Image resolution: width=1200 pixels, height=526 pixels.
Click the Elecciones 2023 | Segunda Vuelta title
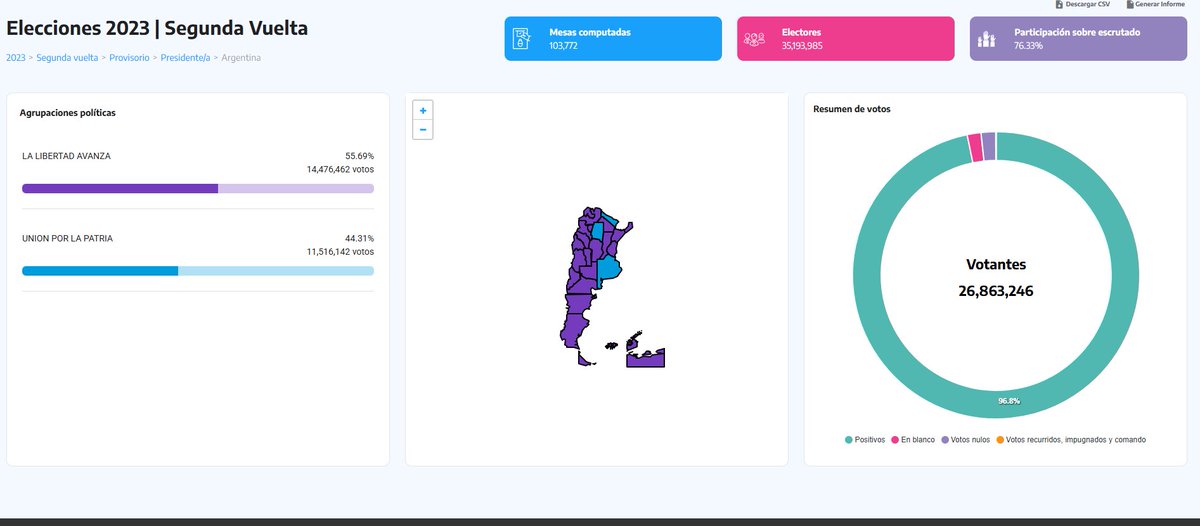point(157,28)
